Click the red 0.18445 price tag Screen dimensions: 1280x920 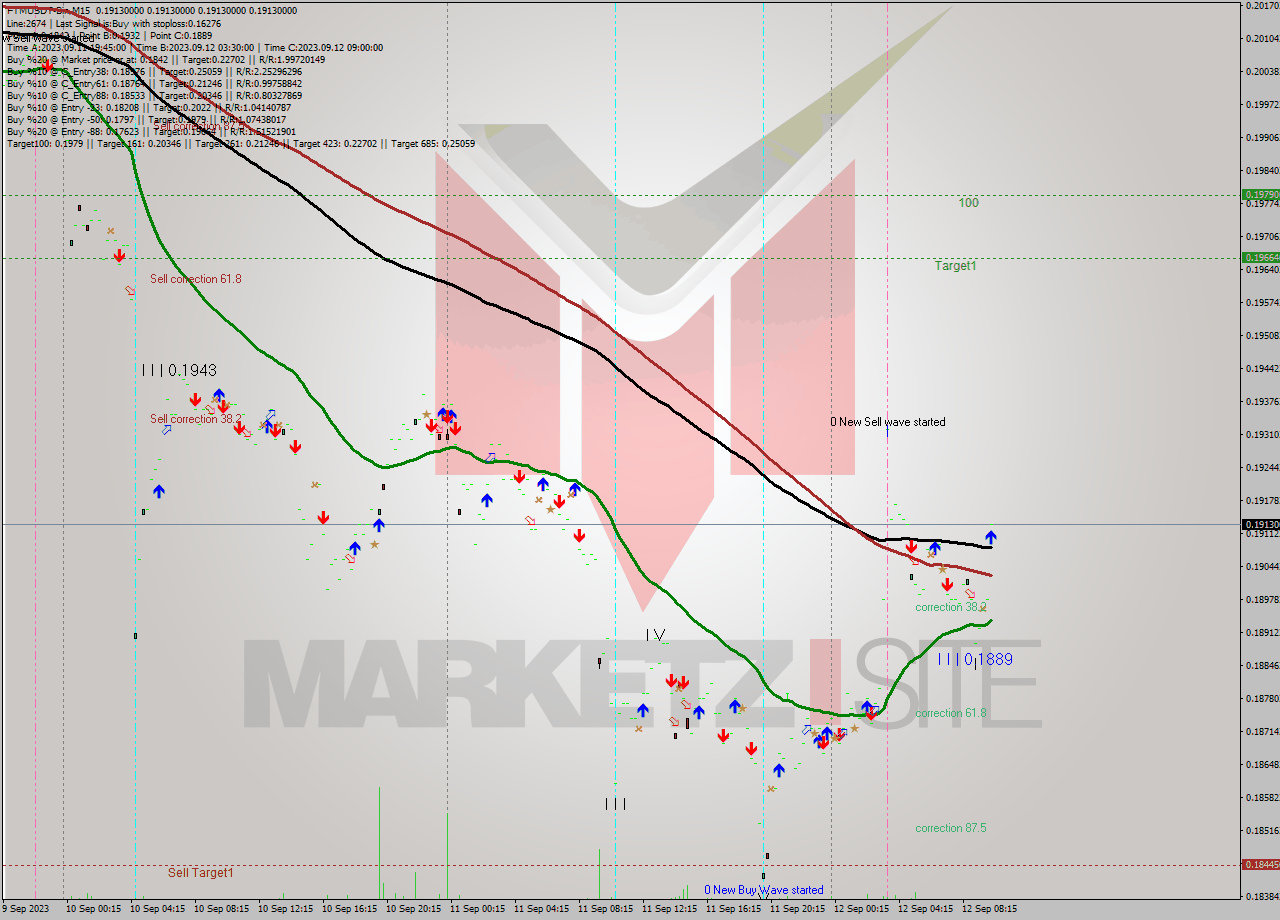(1260, 864)
